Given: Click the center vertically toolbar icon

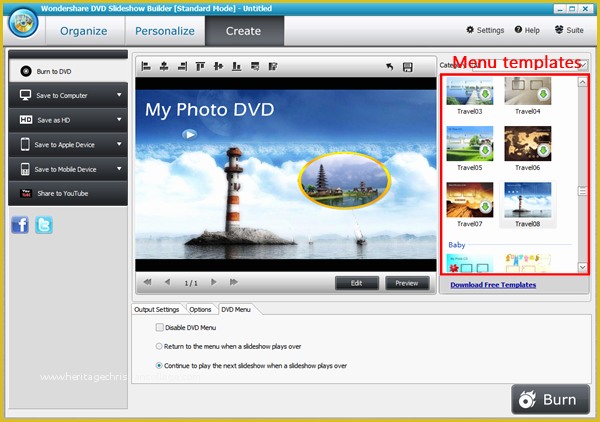Looking at the screenshot, I should [218, 67].
